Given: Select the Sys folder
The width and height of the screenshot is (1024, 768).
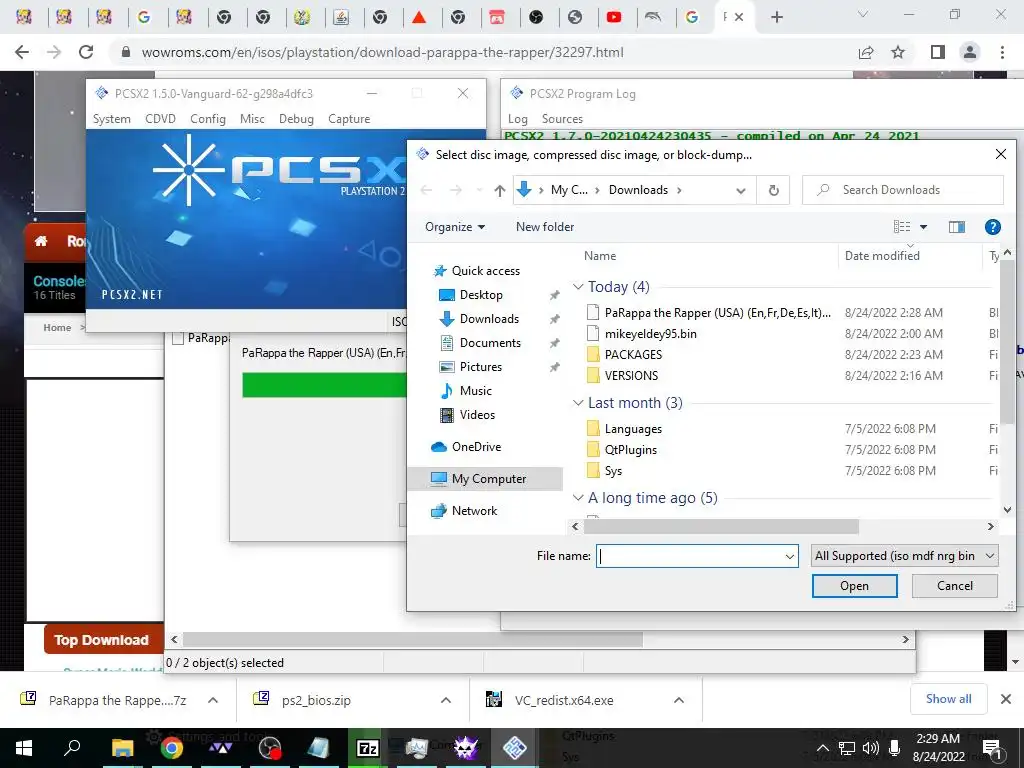Looking at the screenshot, I should (x=613, y=471).
